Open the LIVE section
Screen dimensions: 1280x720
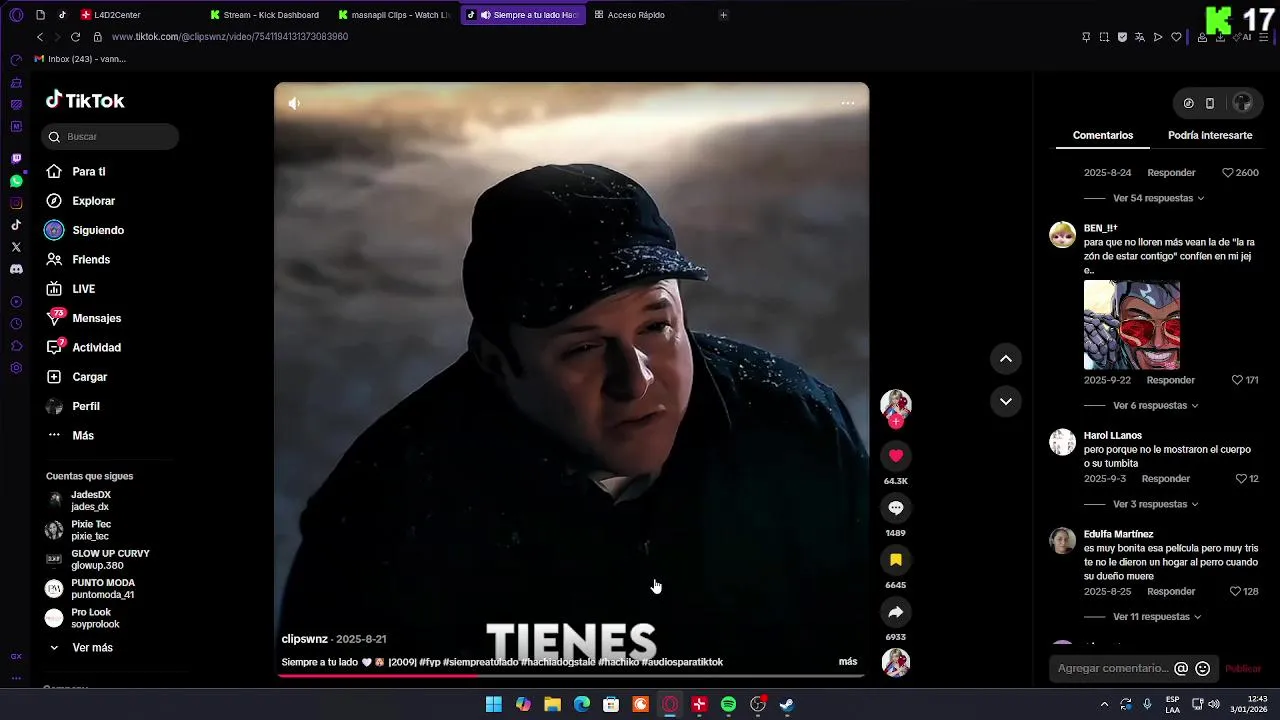(x=71, y=289)
